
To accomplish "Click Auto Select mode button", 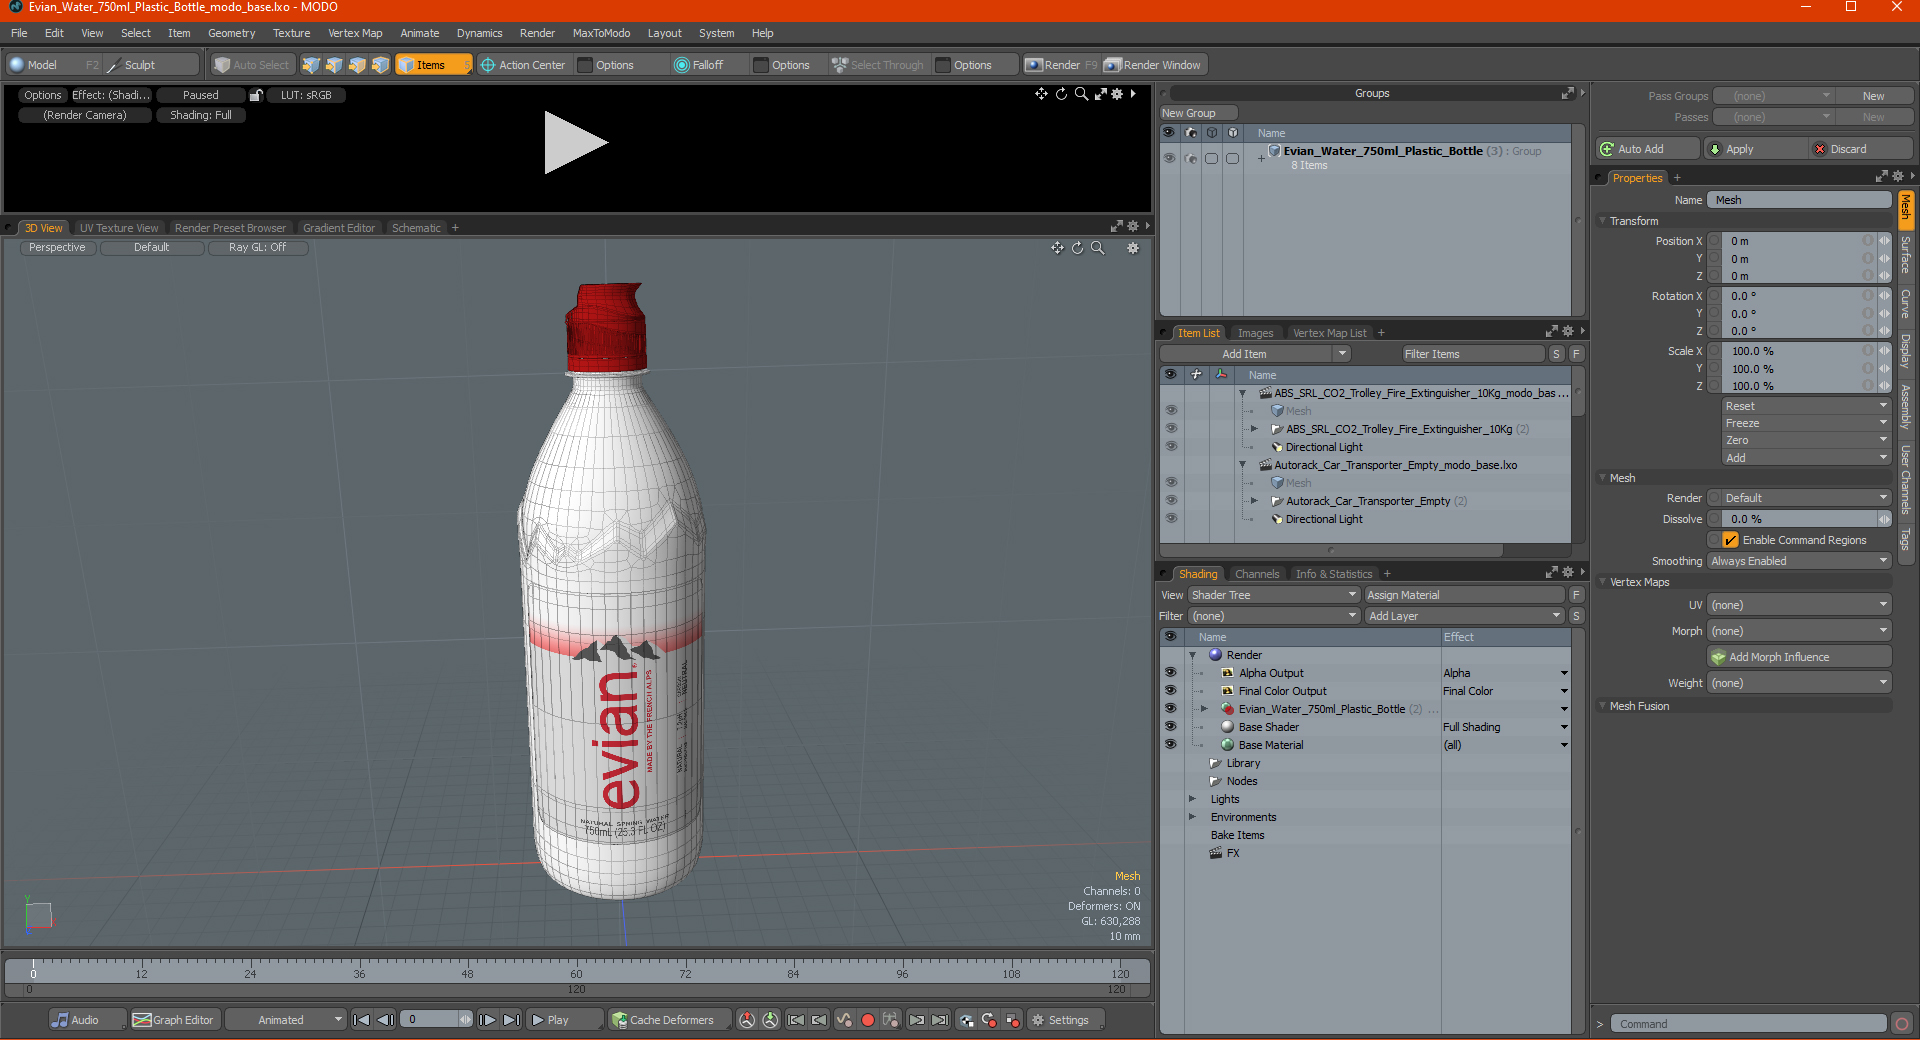I will point(252,65).
